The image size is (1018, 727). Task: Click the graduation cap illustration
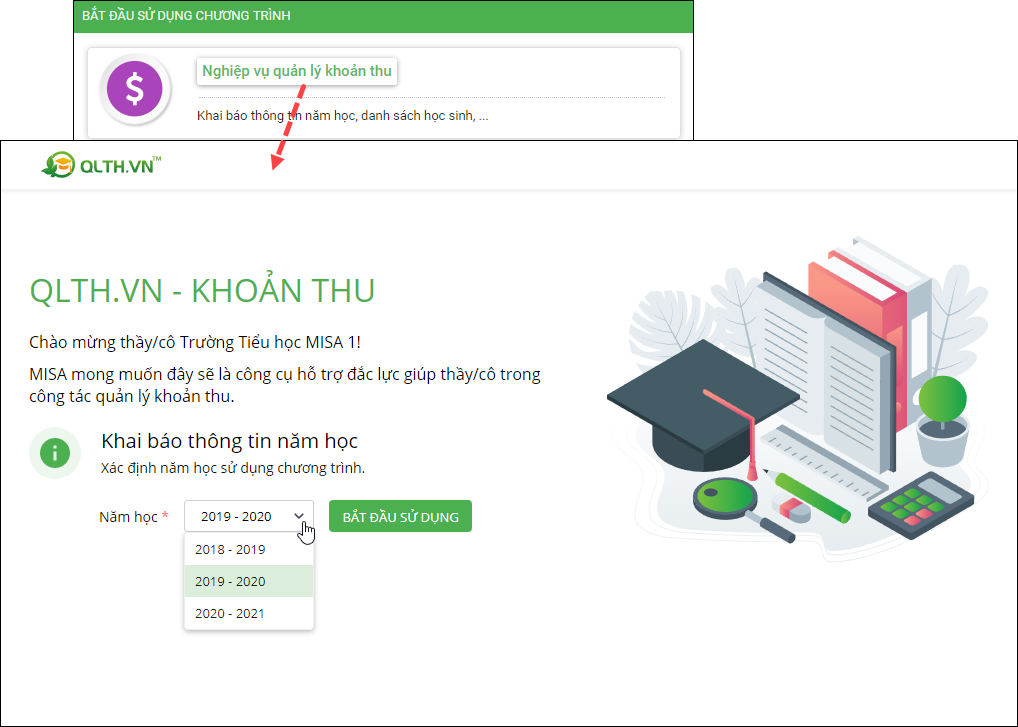703,408
